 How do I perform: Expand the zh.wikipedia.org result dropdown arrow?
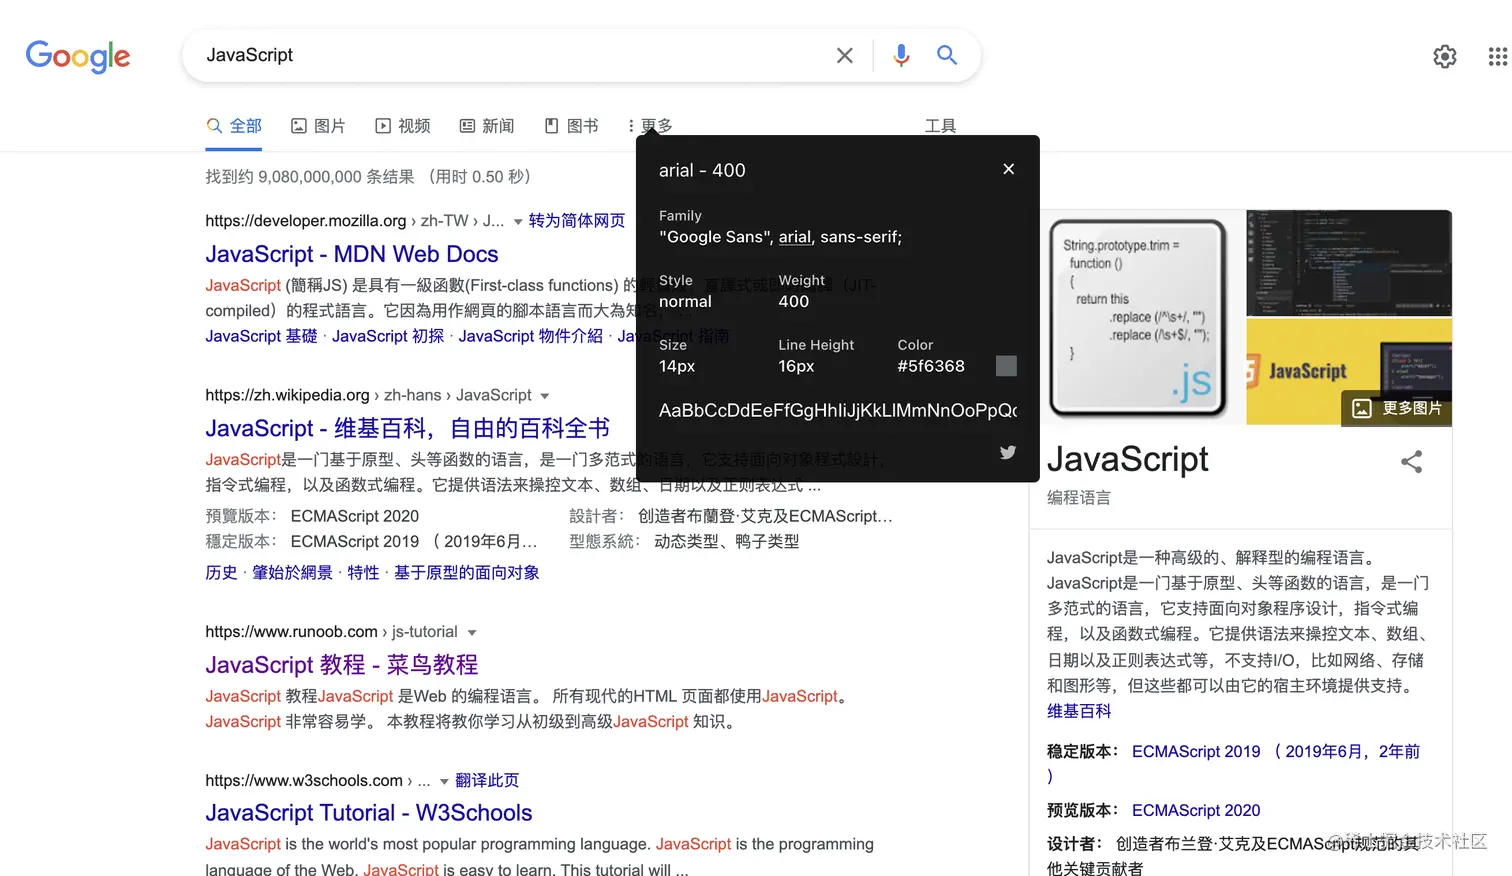click(544, 396)
